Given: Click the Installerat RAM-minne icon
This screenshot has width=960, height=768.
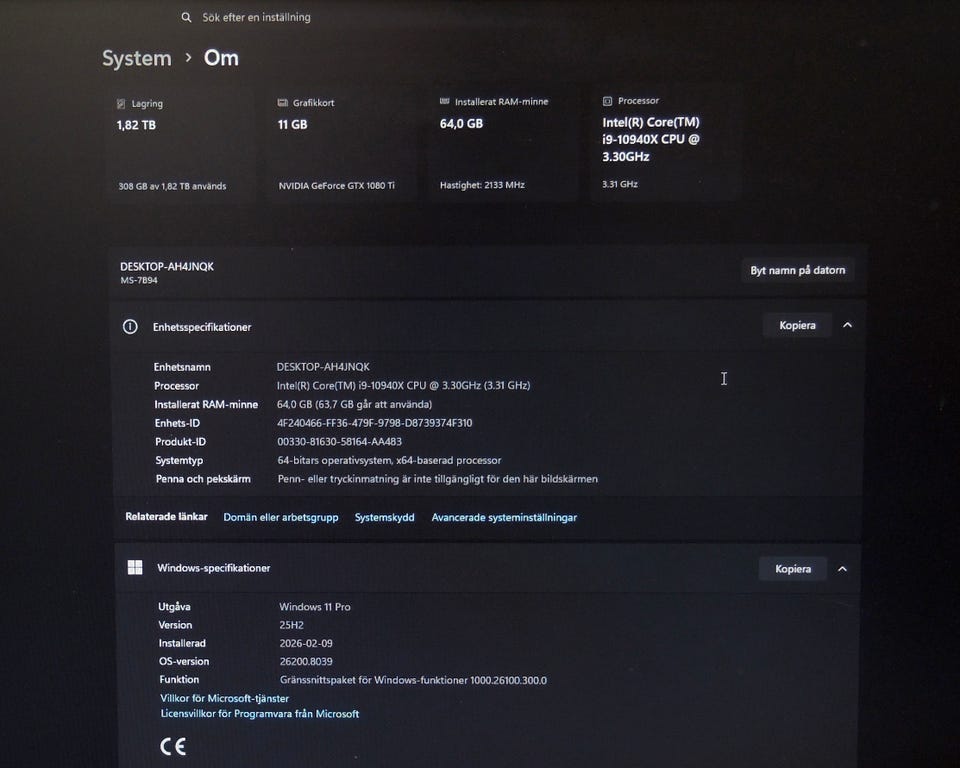Looking at the screenshot, I should (445, 101).
